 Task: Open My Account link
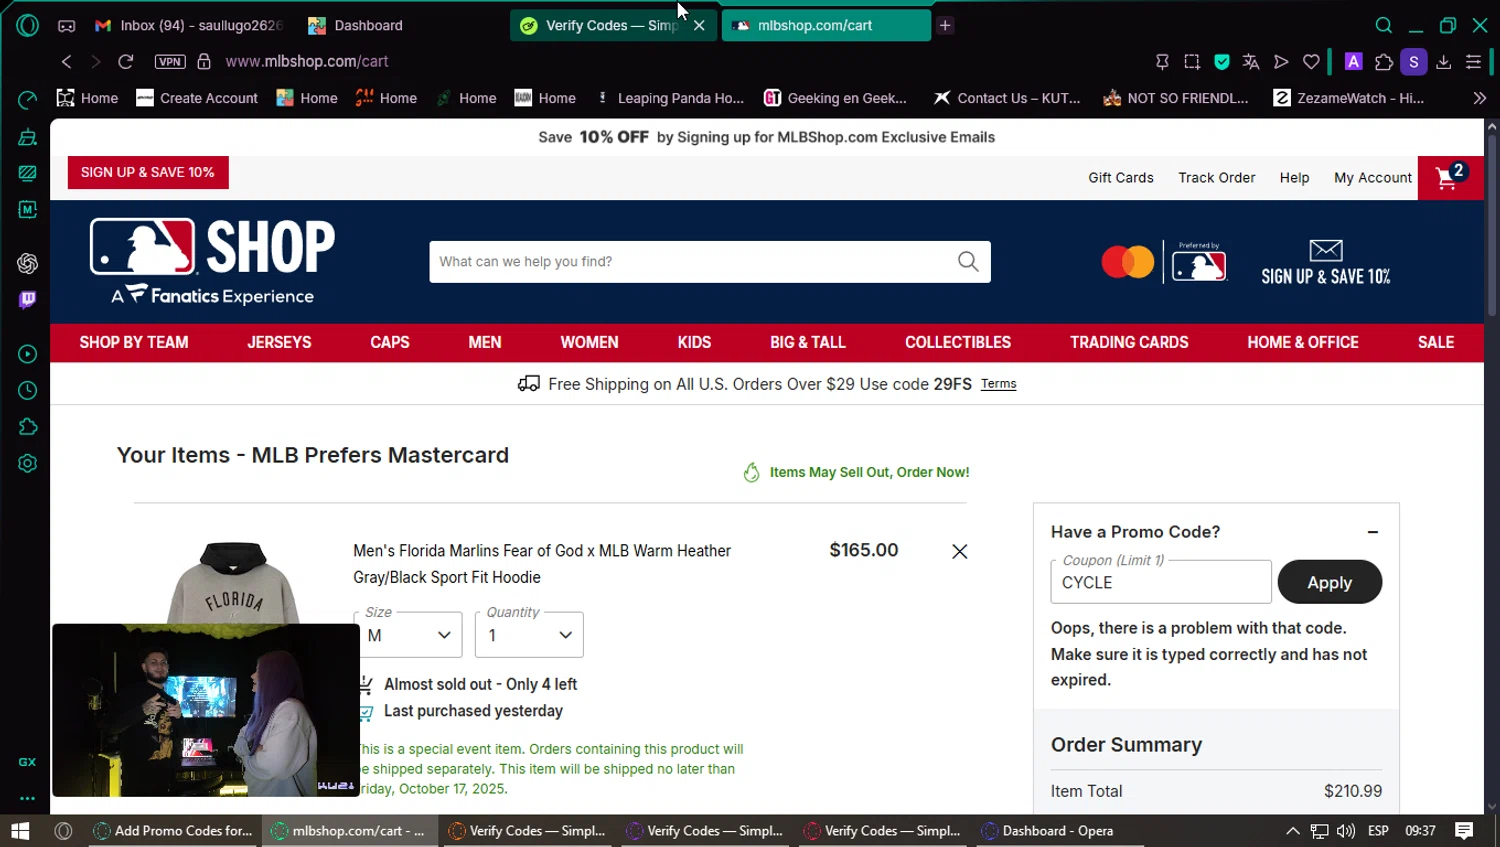1373,178
